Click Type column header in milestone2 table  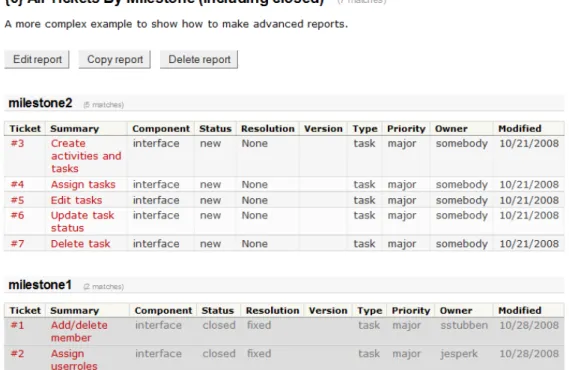[365, 129]
